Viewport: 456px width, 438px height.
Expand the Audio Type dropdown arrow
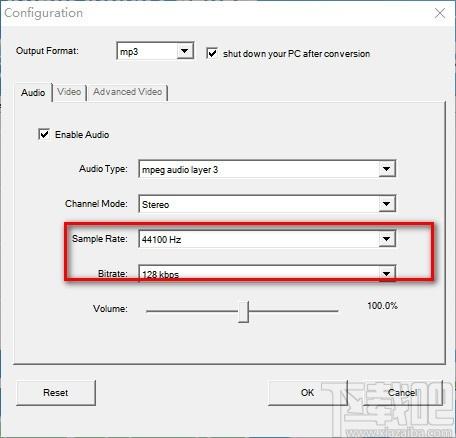click(387, 169)
